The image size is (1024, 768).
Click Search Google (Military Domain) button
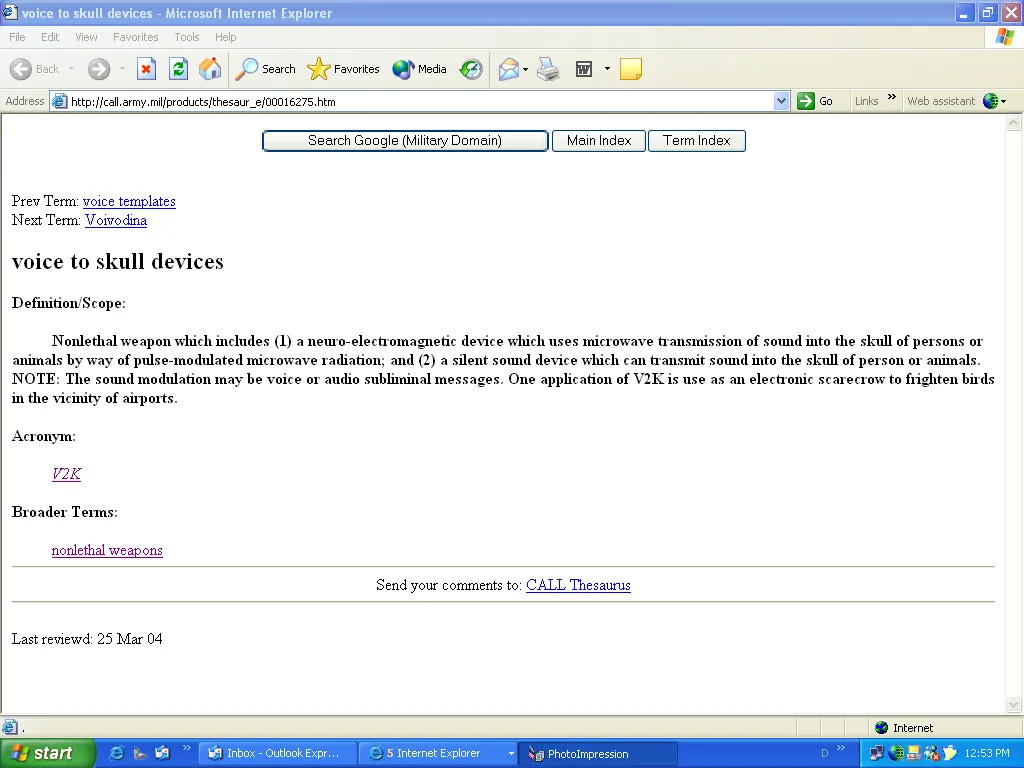(405, 140)
